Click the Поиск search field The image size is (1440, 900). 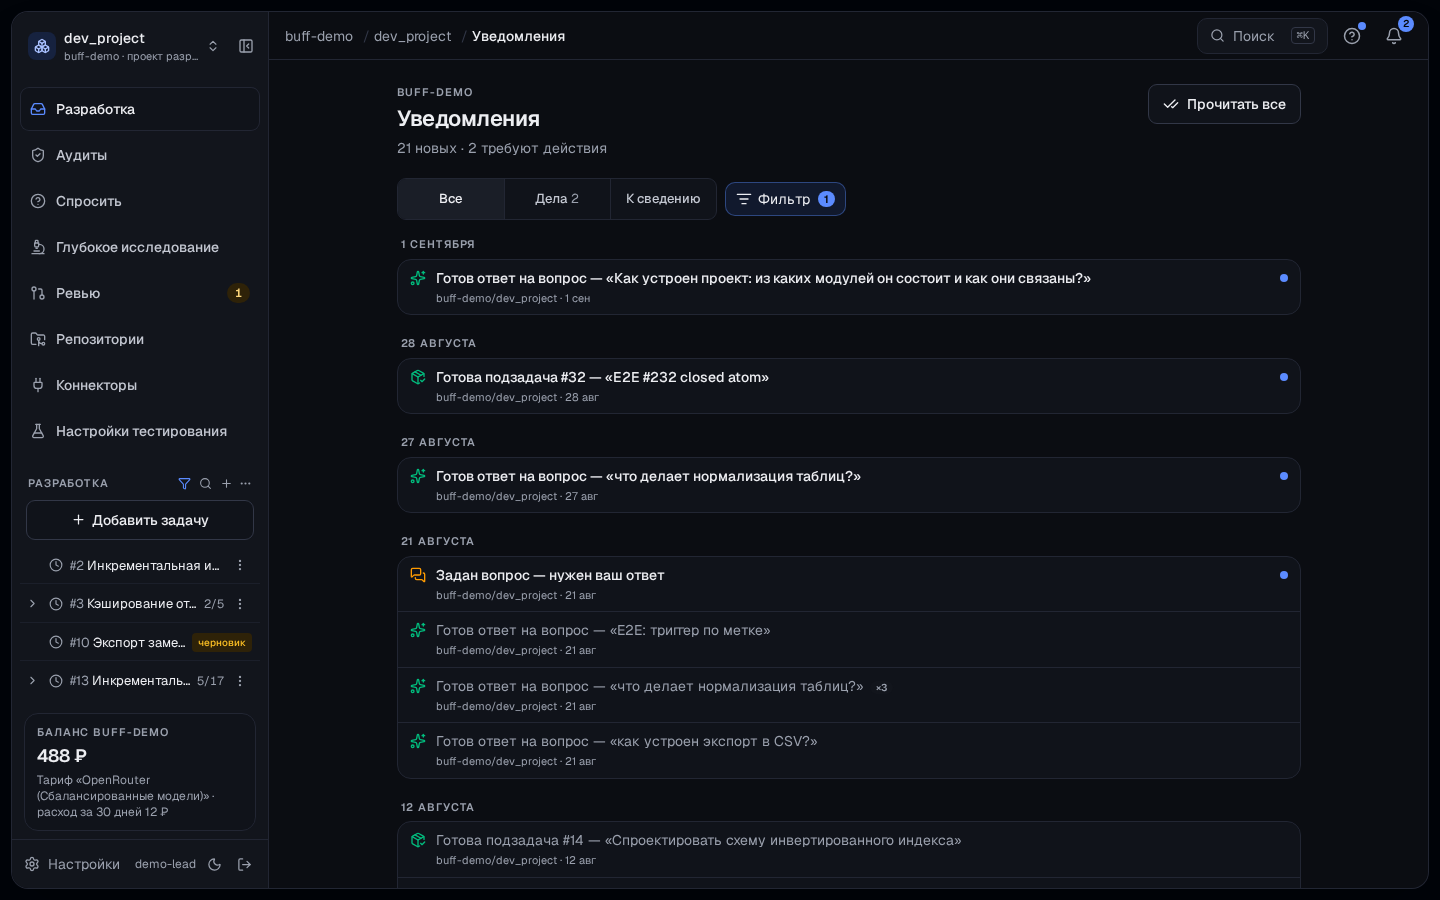1262,36
